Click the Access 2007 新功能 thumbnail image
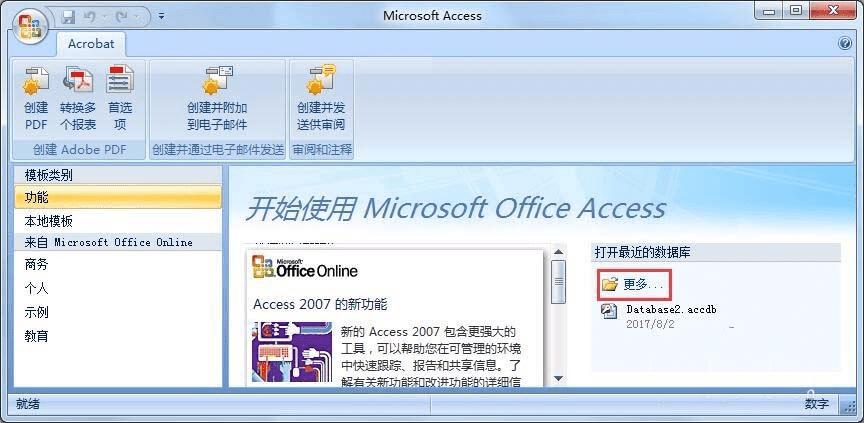 (x=292, y=352)
